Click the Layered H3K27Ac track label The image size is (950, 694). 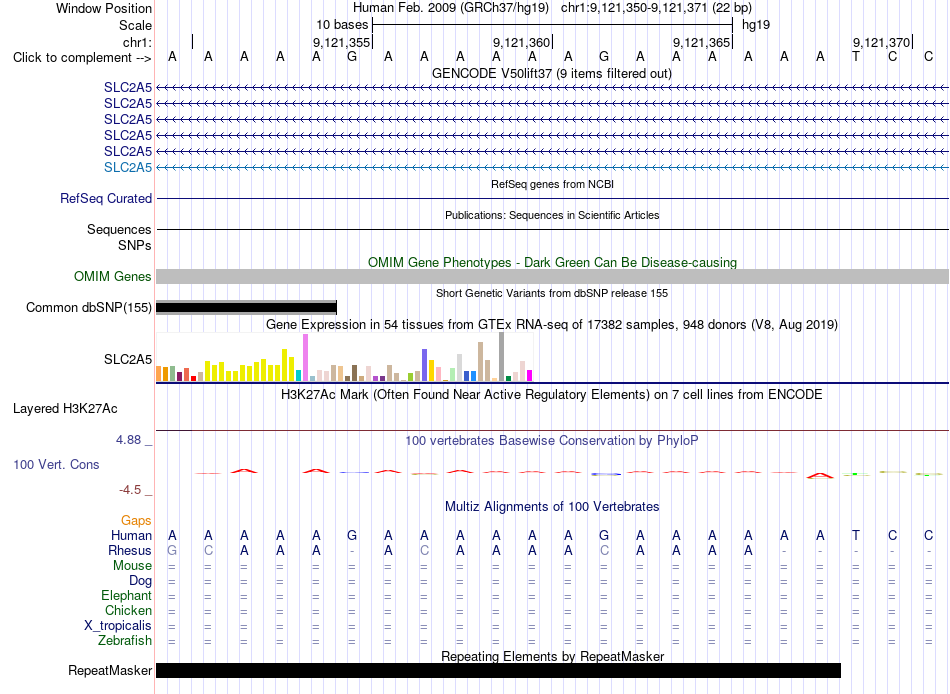click(x=65, y=409)
